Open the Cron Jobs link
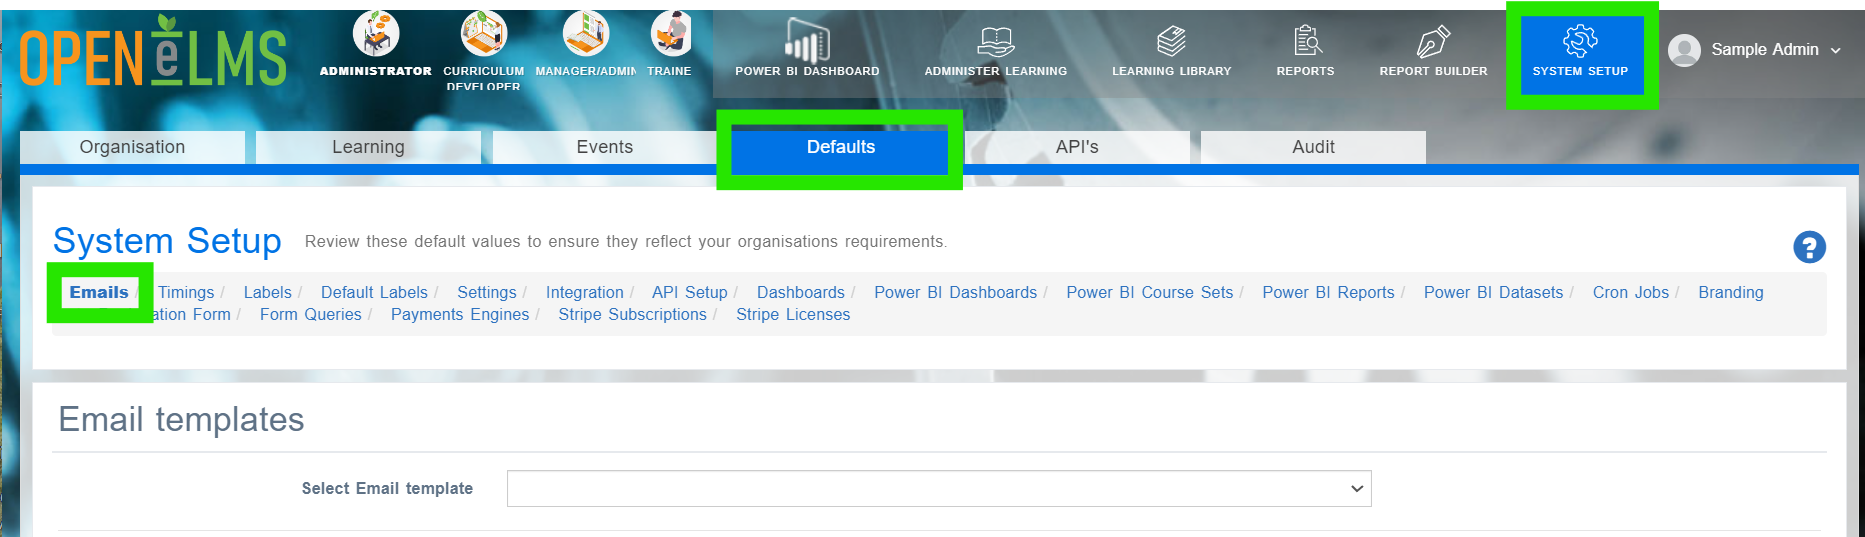 (x=1631, y=292)
